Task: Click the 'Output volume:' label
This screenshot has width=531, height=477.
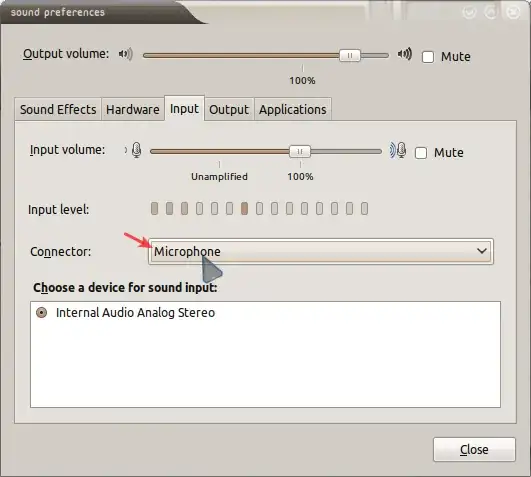Action: click(x=66, y=54)
